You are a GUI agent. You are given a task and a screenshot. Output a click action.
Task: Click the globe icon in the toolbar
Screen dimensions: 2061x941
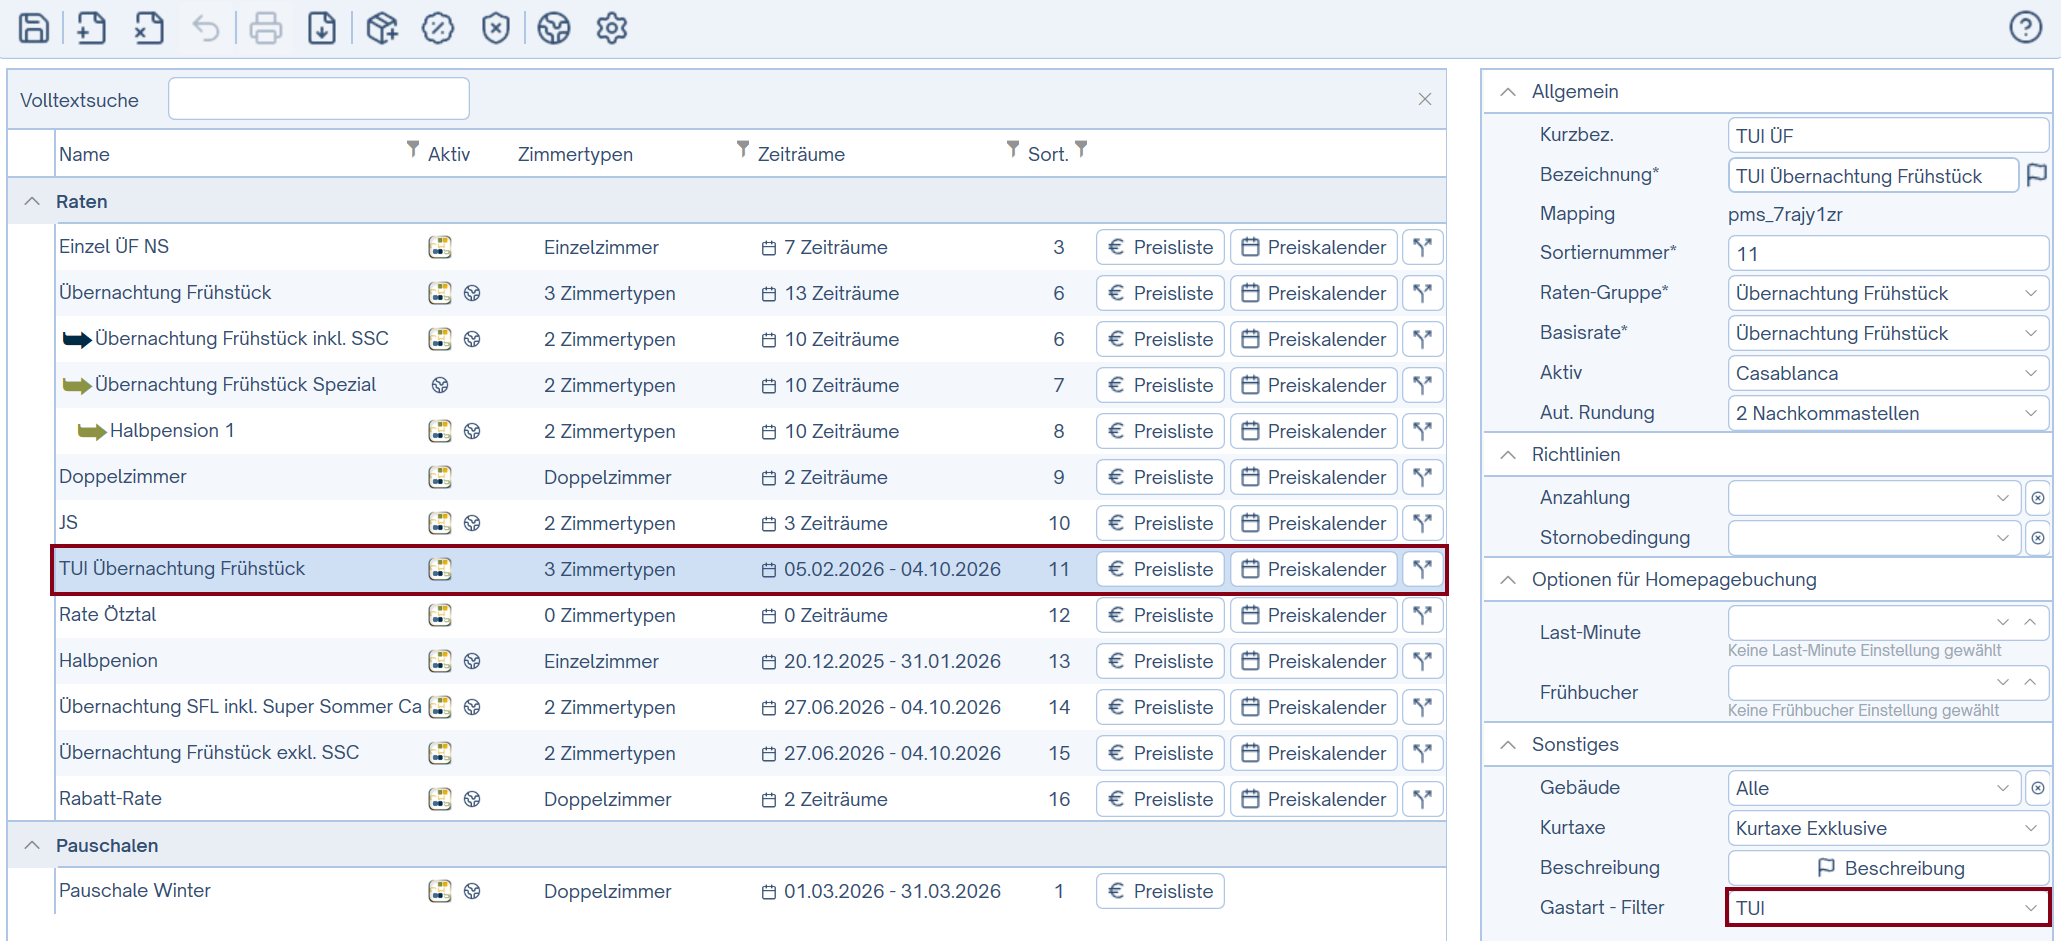(554, 28)
